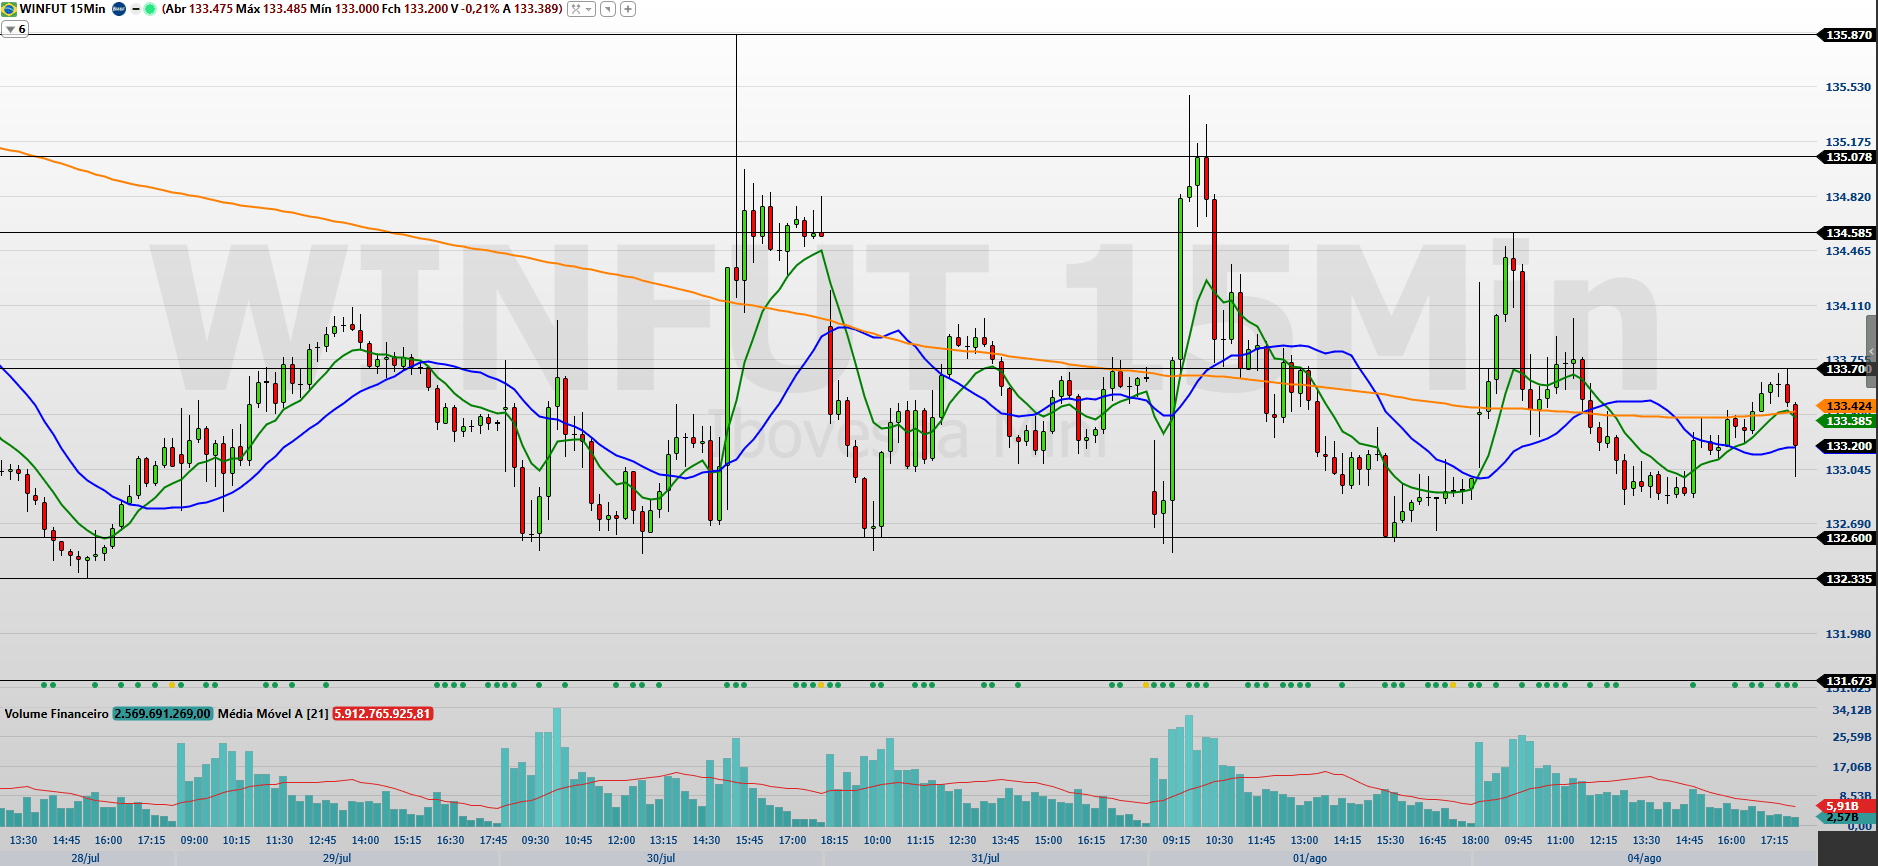Click the 134.820 price axis label
1878x866 pixels.
coord(1848,197)
